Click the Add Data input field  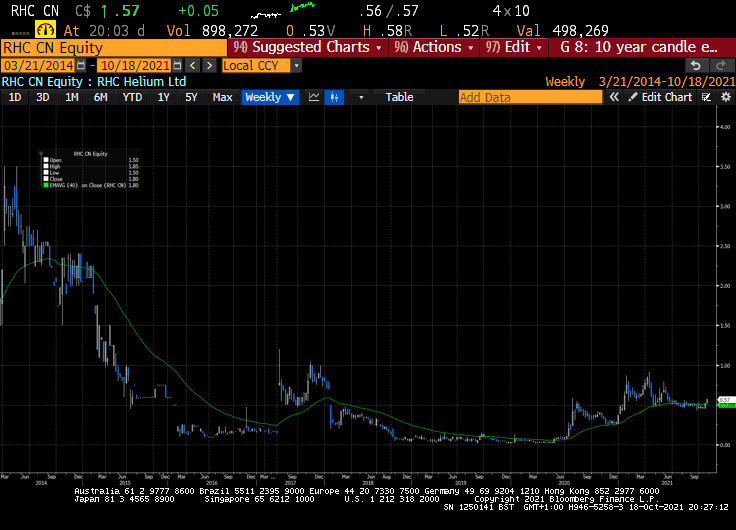point(530,97)
